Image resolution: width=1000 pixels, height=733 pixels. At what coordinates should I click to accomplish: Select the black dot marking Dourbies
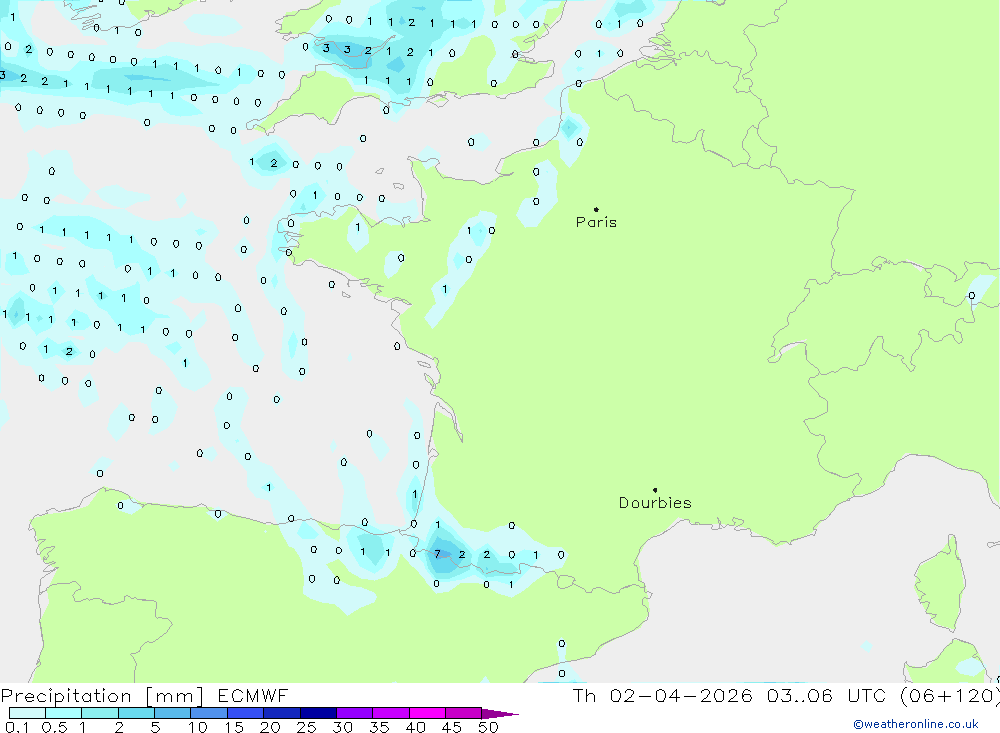coord(655,490)
